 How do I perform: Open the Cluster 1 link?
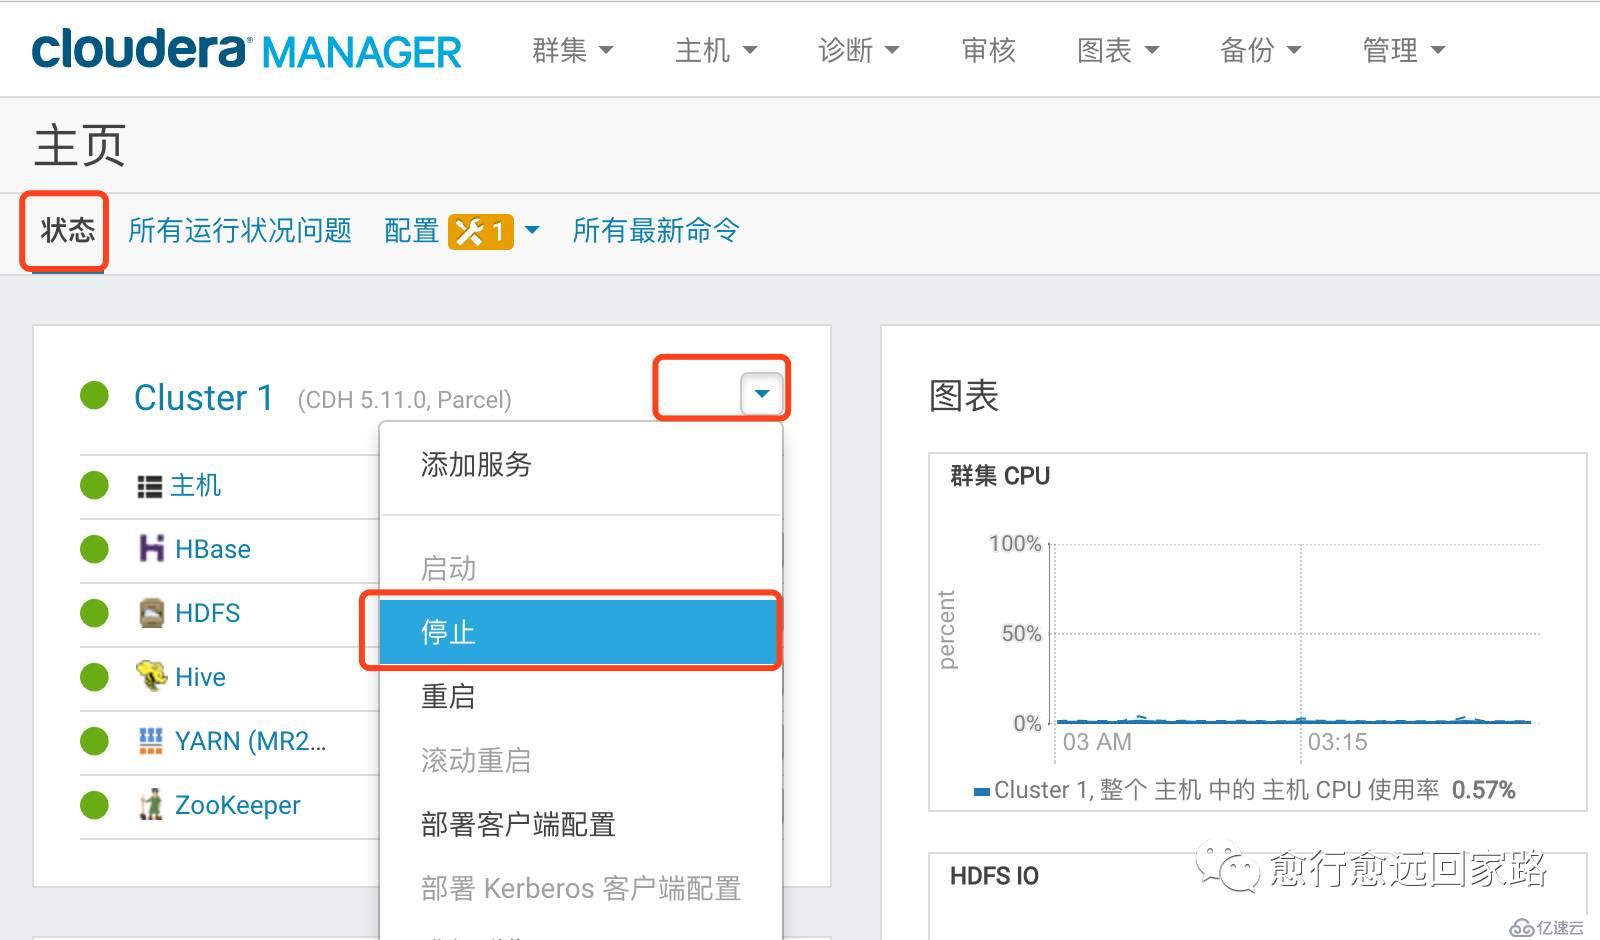pyautogui.click(x=204, y=398)
